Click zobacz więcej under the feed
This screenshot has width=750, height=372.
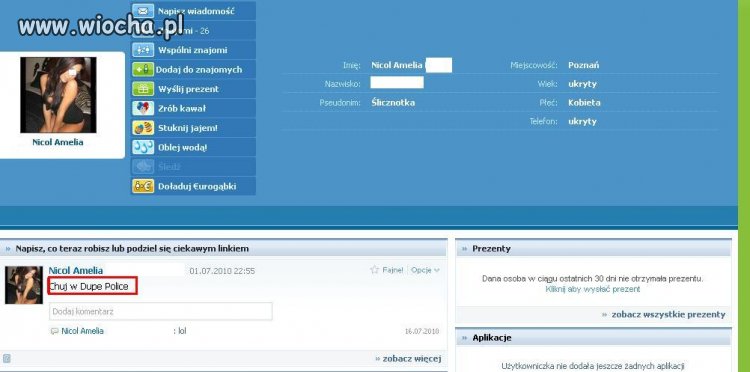(x=412, y=359)
